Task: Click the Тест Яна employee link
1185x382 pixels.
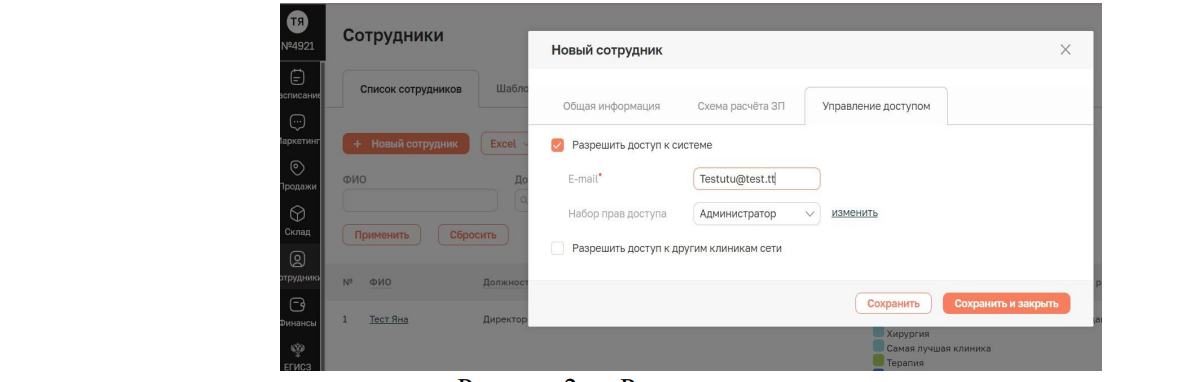Action: 388,319
